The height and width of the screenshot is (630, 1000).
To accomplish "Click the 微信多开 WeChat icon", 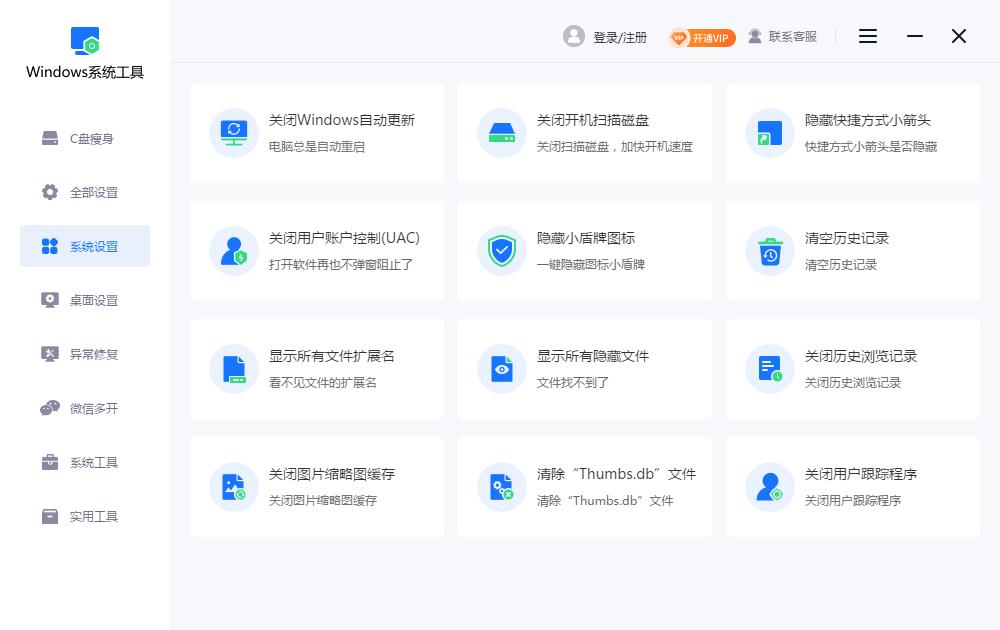I will pos(50,408).
